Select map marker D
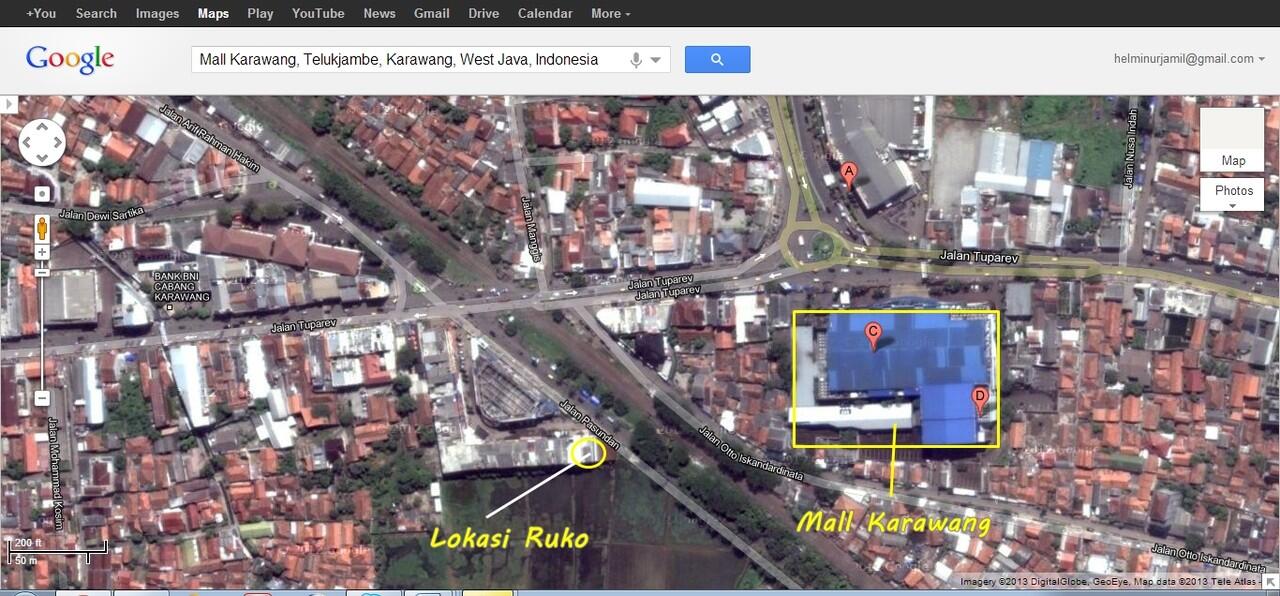Viewport: 1280px width, 596px height. click(980, 401)
